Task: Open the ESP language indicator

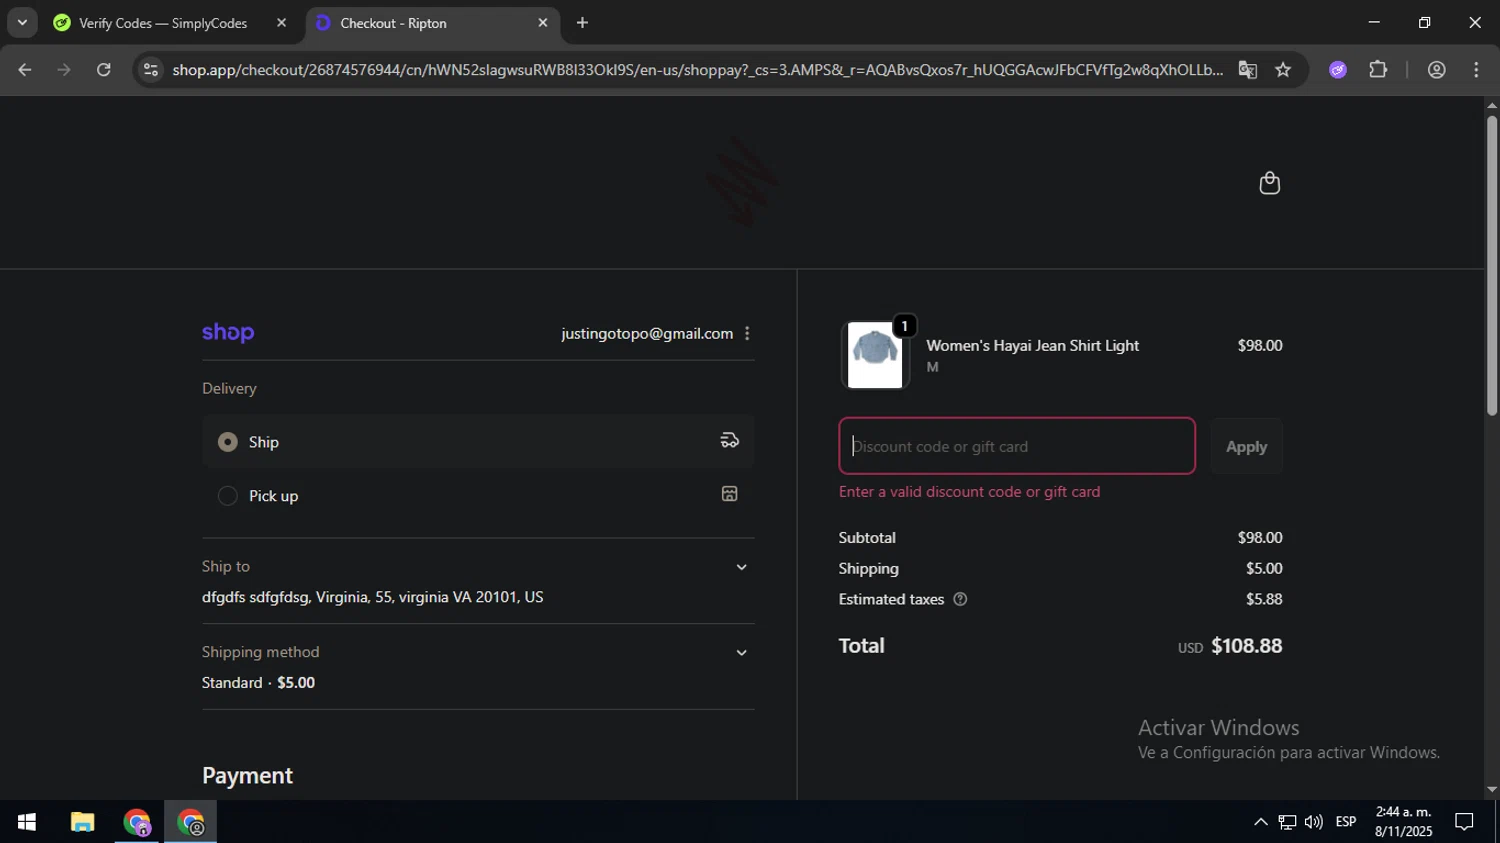Action: coord(1346,822)
